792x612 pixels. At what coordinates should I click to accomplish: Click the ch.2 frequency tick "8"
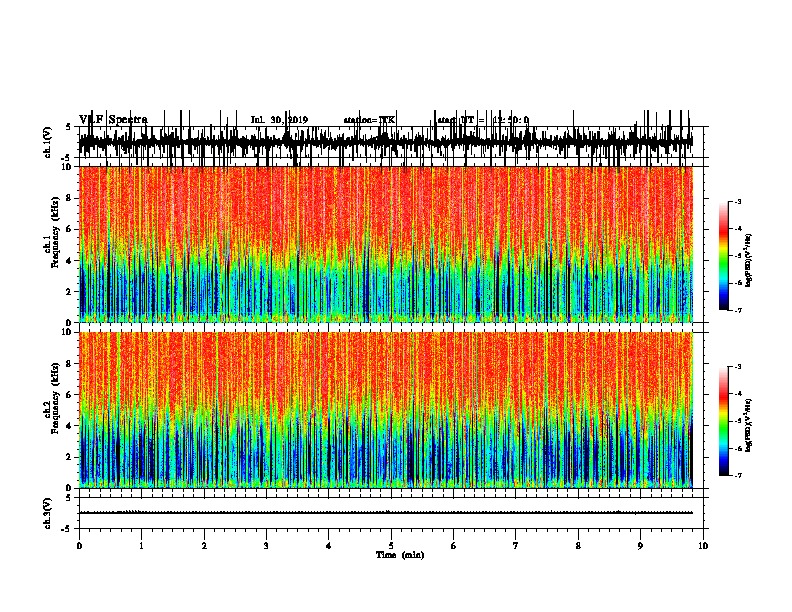pos(70,364)
